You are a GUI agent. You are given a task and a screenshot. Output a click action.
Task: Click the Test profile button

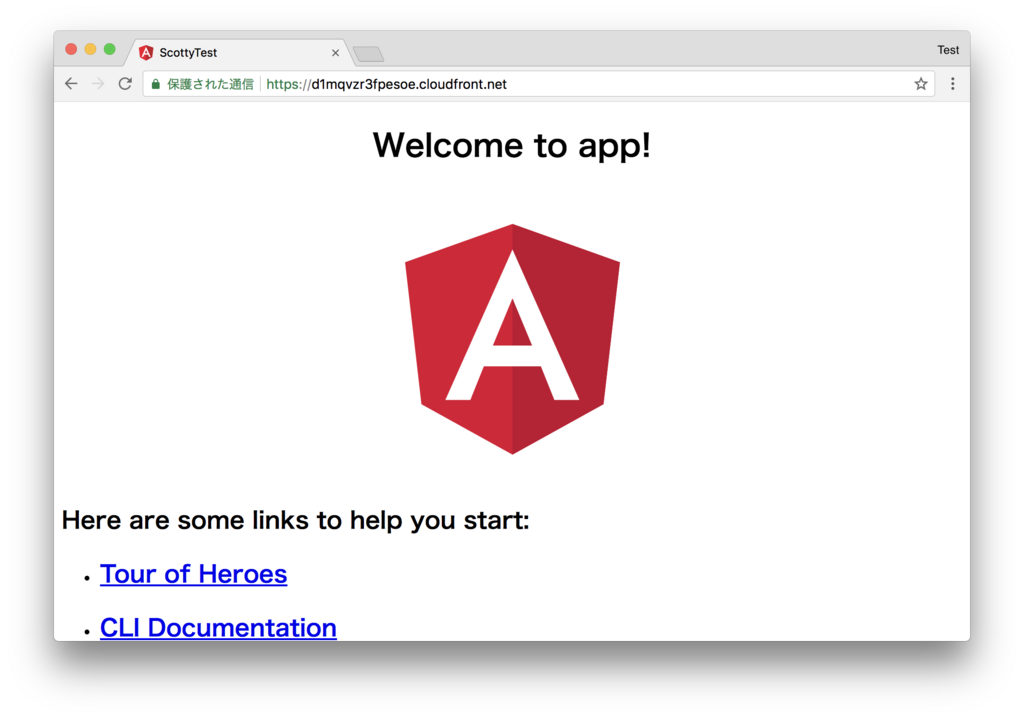point(948,50)
